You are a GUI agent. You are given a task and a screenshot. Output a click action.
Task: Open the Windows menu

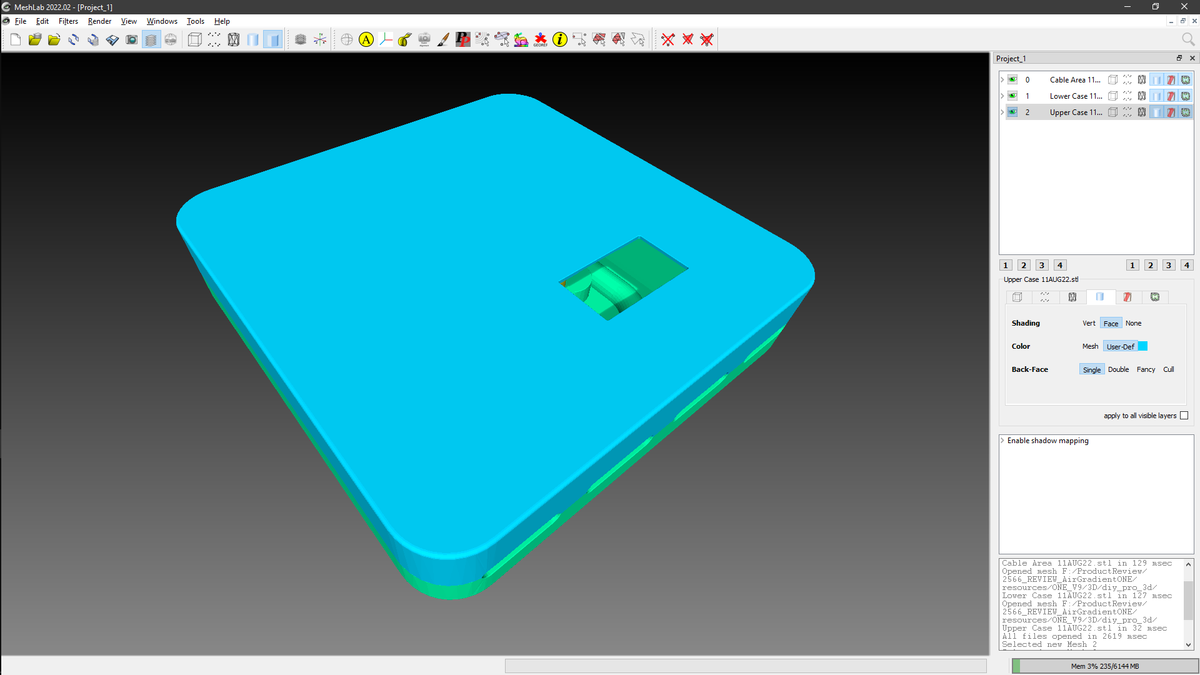162,21
